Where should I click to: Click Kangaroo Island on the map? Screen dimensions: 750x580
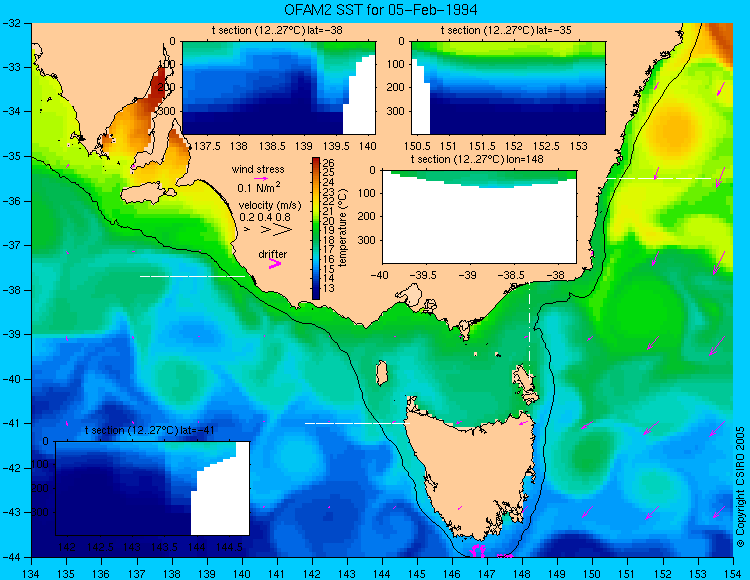pos(147,195)
